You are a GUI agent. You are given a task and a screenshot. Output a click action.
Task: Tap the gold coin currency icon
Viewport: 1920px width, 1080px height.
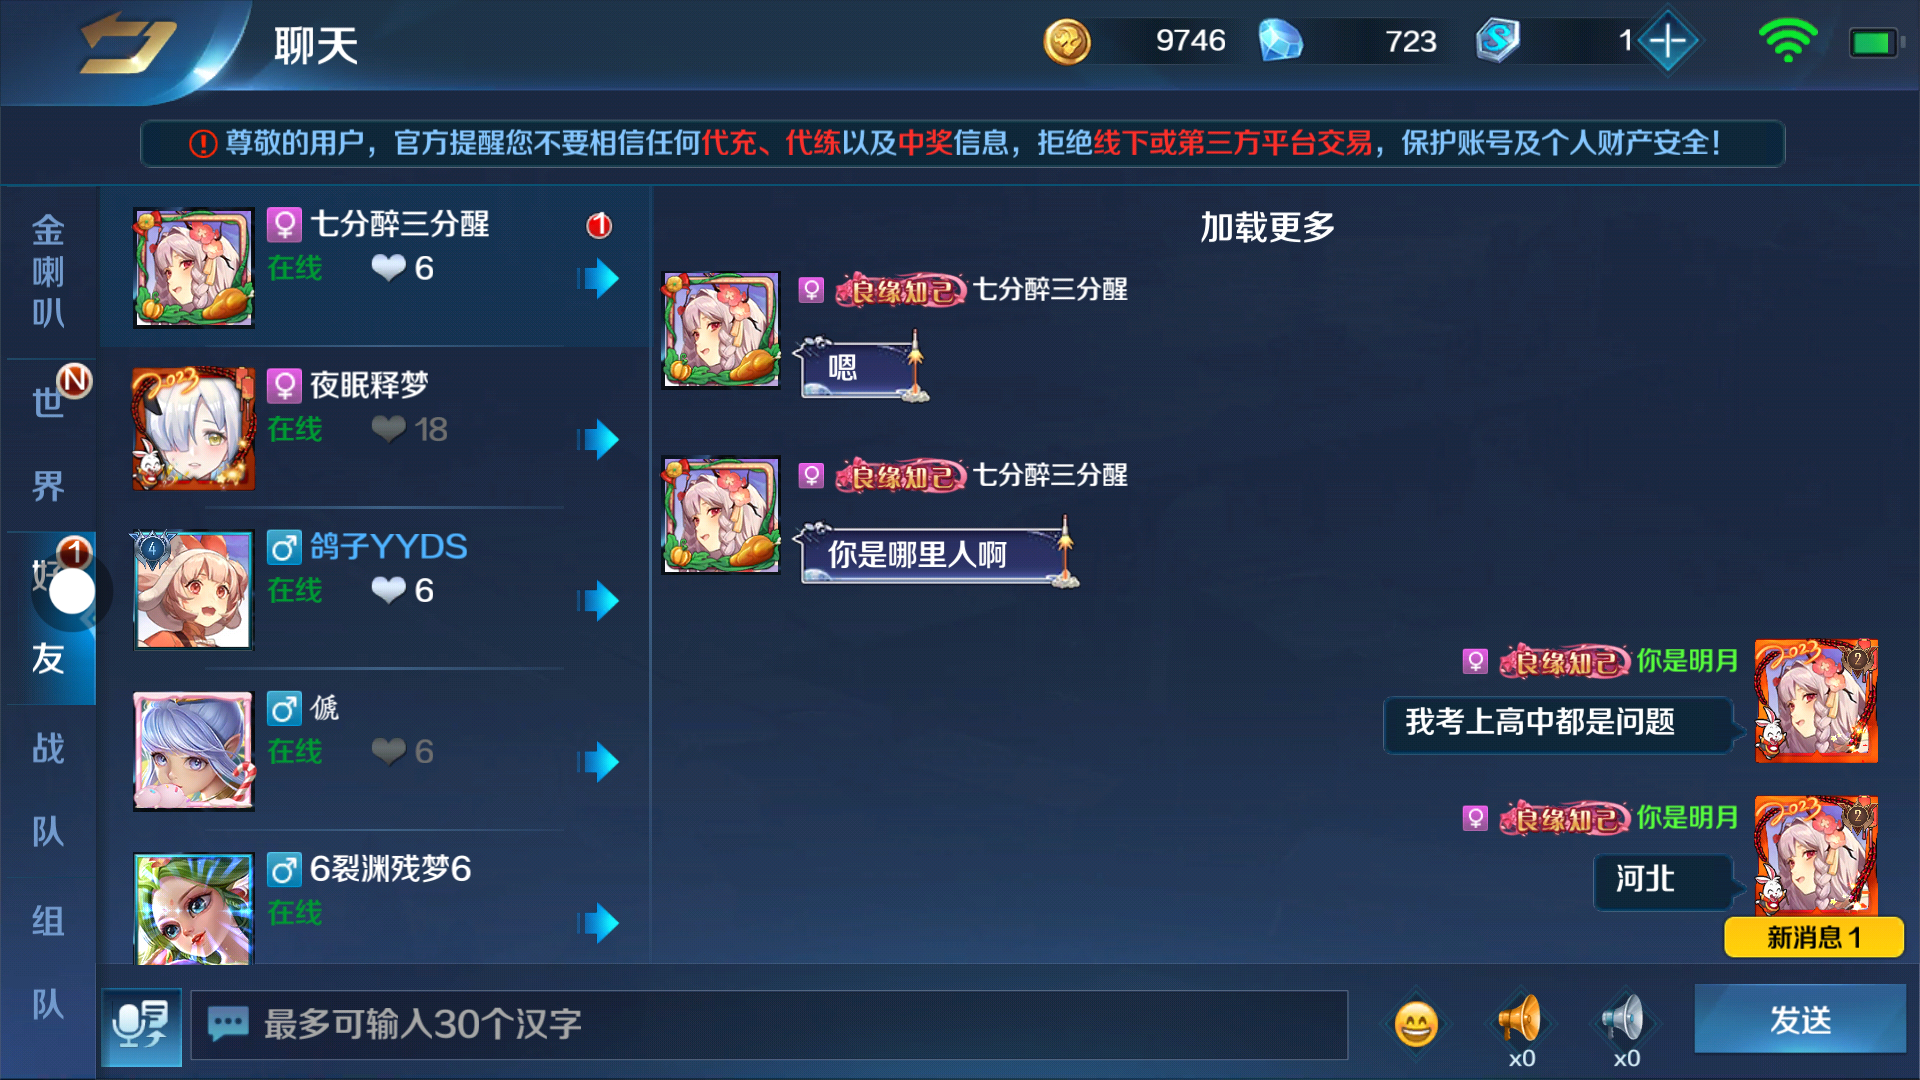coord(1067,42)
